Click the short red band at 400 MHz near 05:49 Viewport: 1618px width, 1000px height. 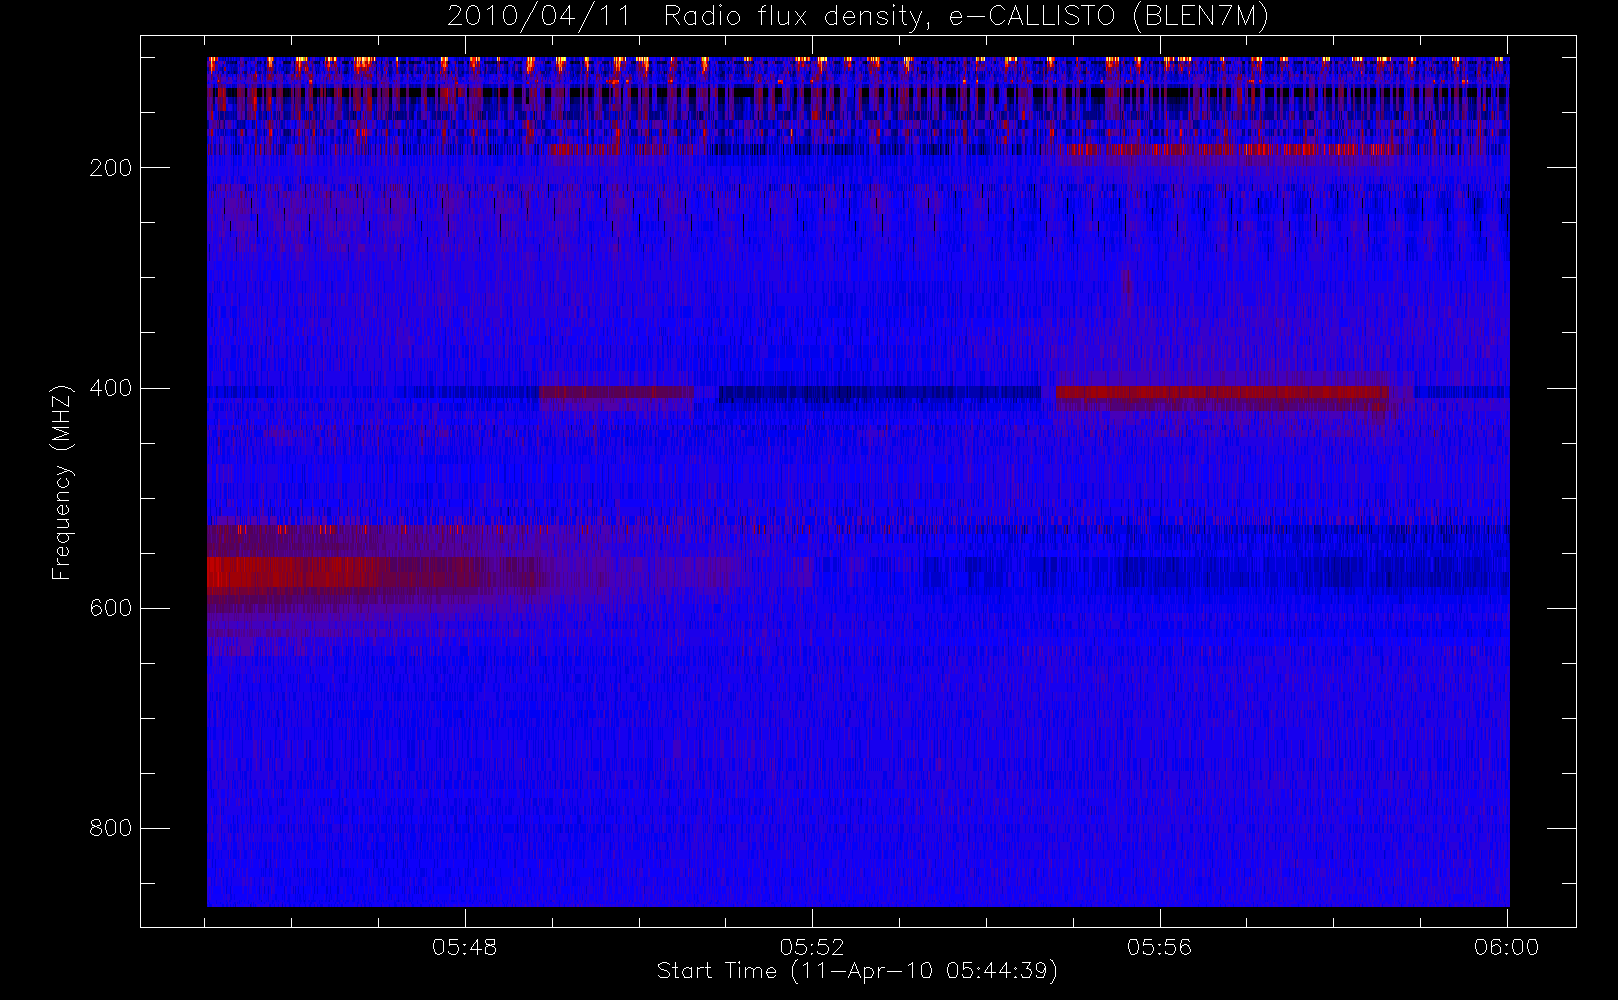point(616,393)
